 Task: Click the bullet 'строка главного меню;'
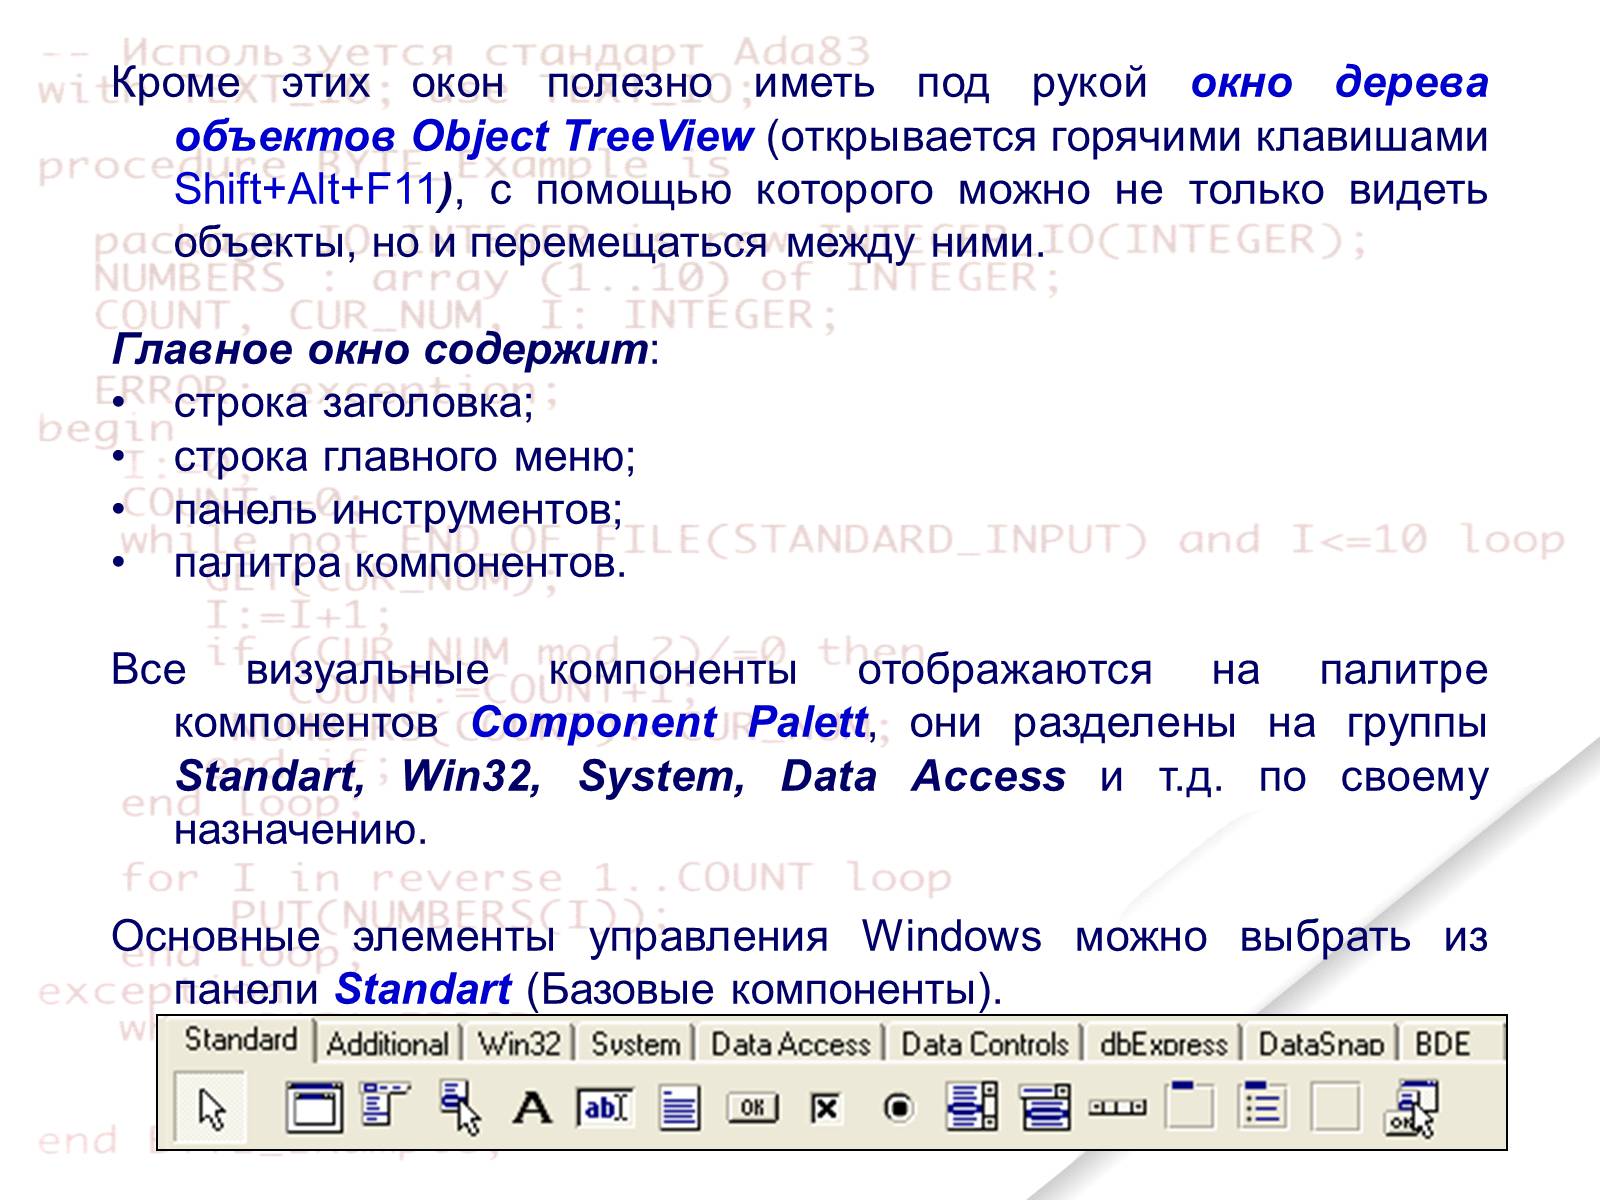click(x=405, y=457)
